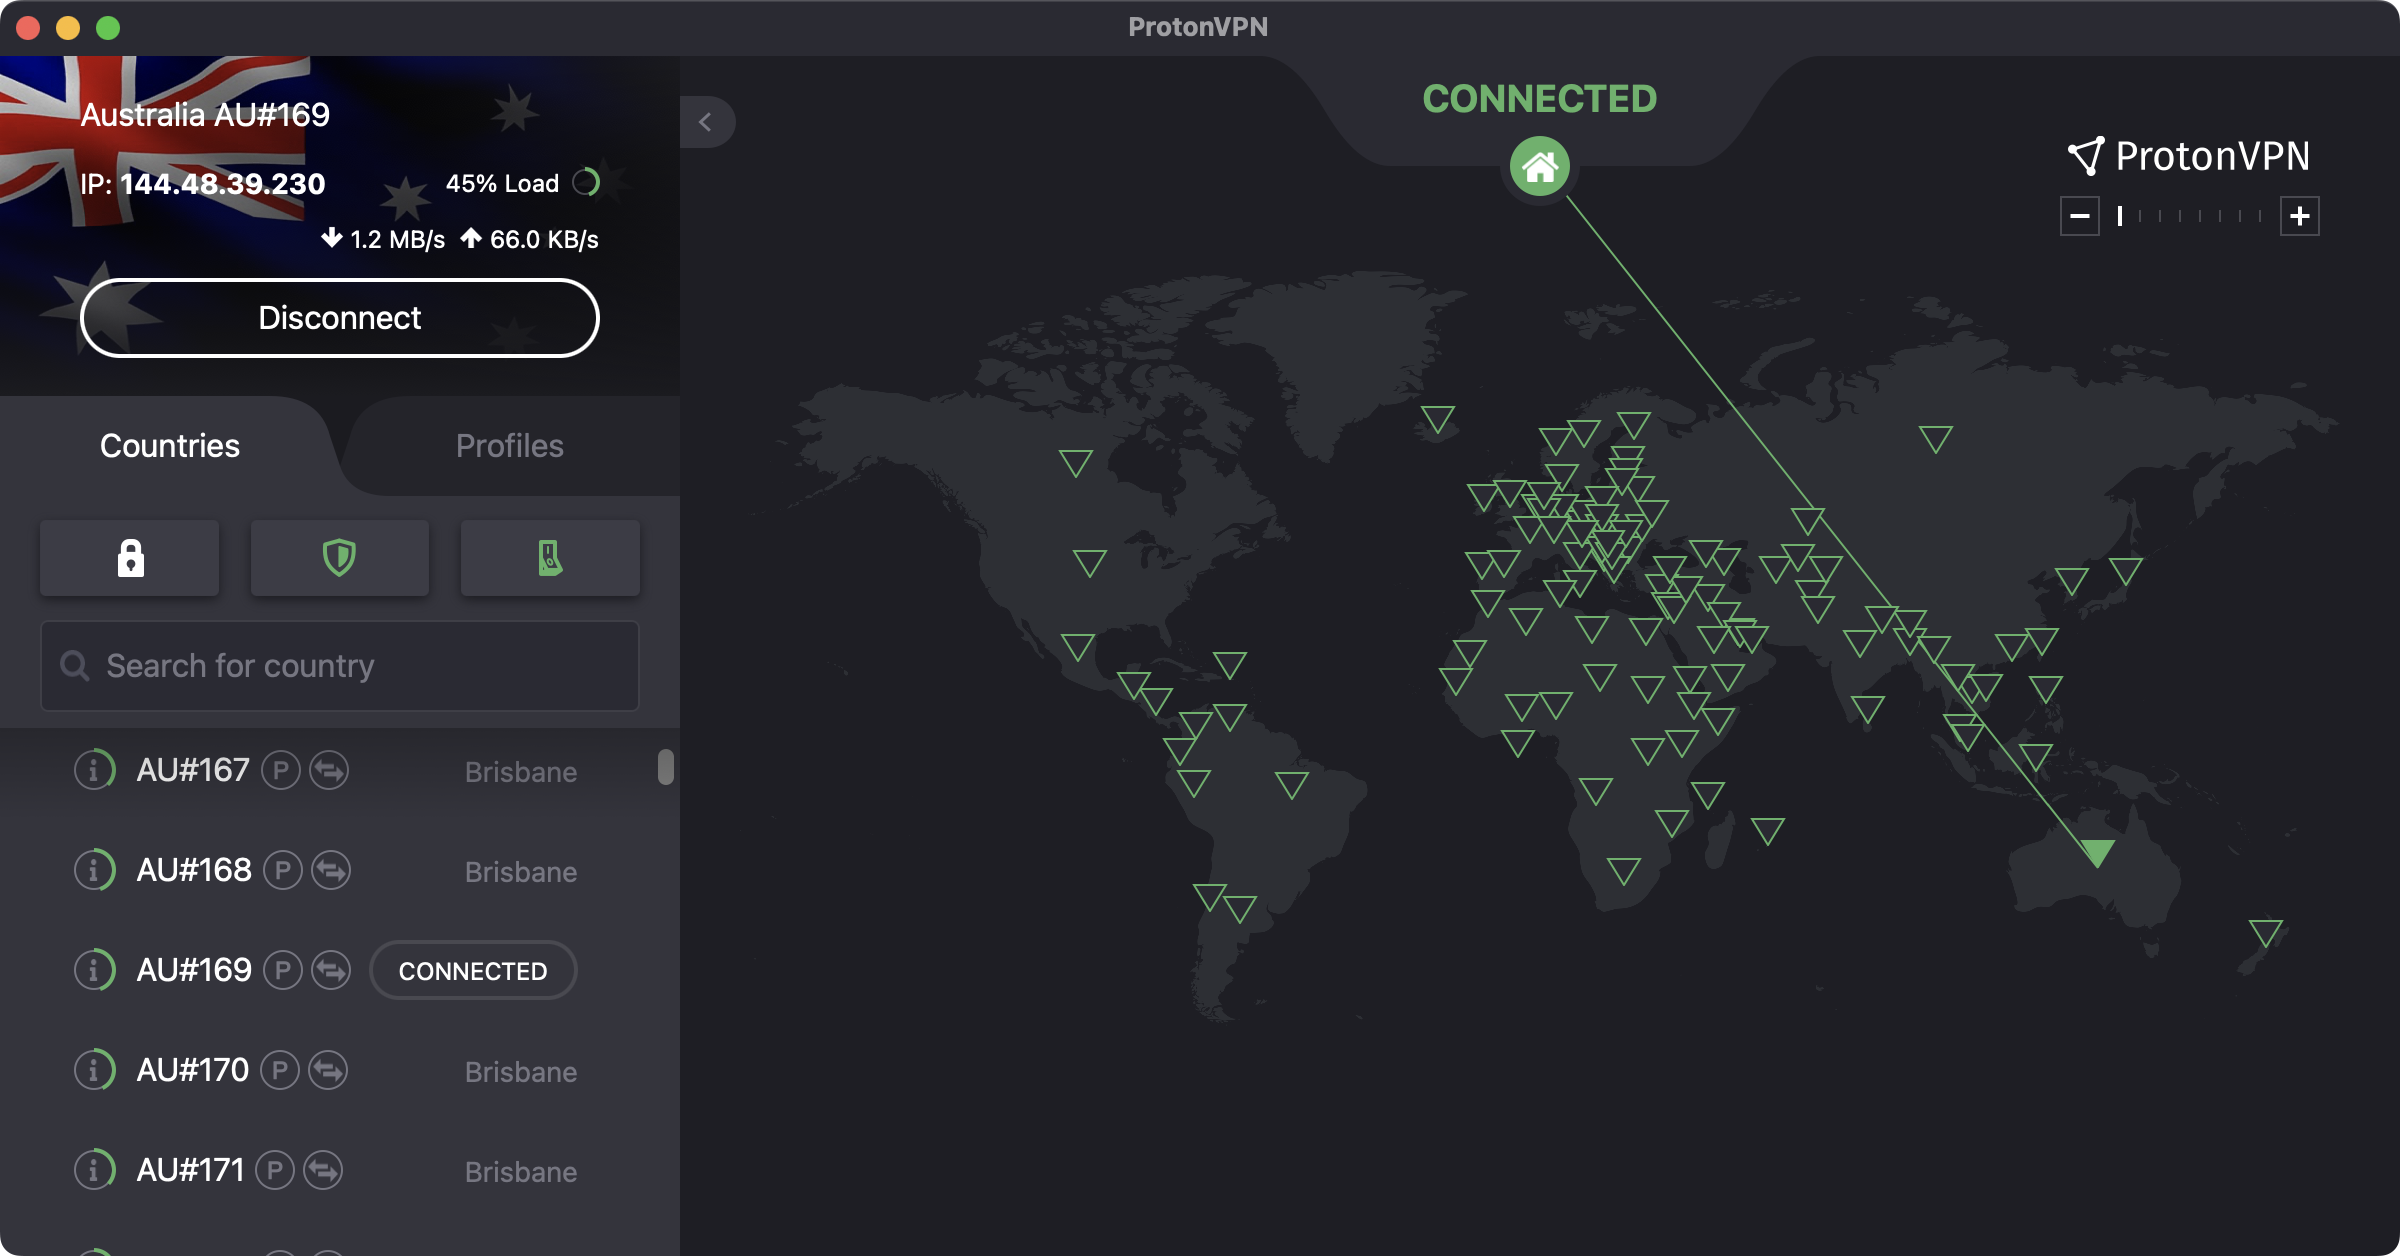Click the info icon for AU#167
Screen dimensions: 2400x1256
point(94,770)
